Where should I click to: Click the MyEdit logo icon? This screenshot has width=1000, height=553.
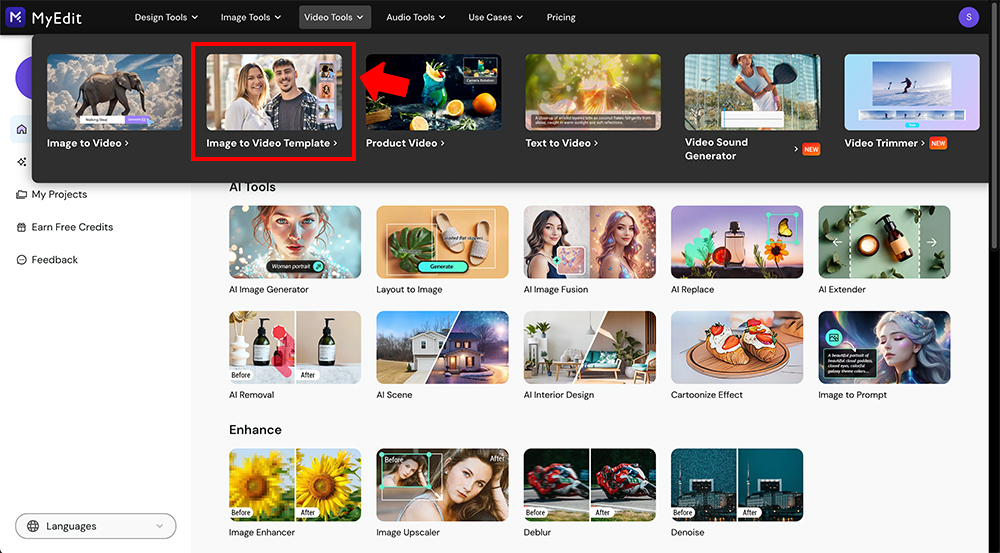pos(15,17)
